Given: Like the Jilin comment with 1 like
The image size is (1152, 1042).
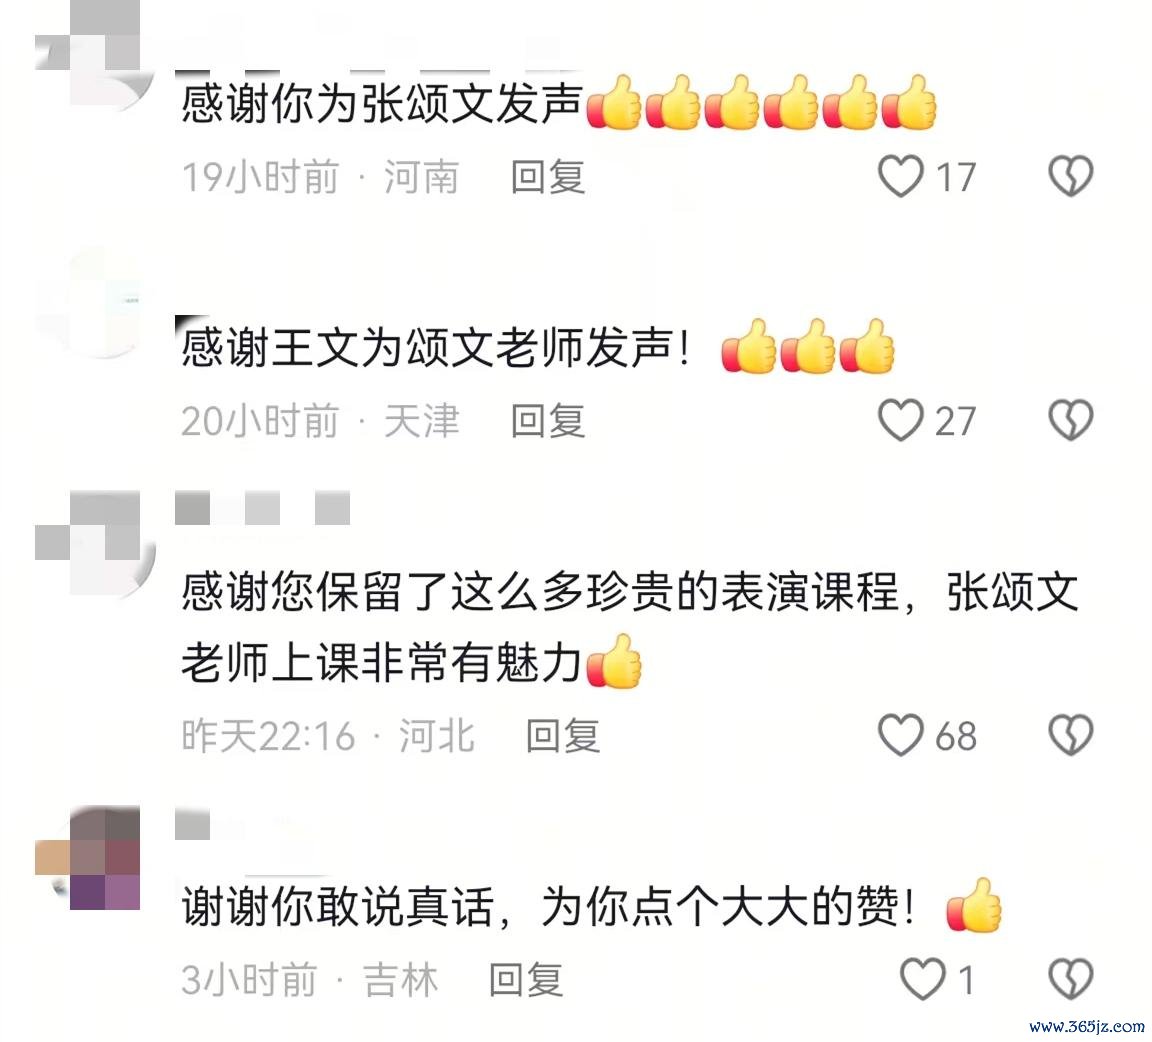Looking at the screenshot, I should (x=923, y=980).
